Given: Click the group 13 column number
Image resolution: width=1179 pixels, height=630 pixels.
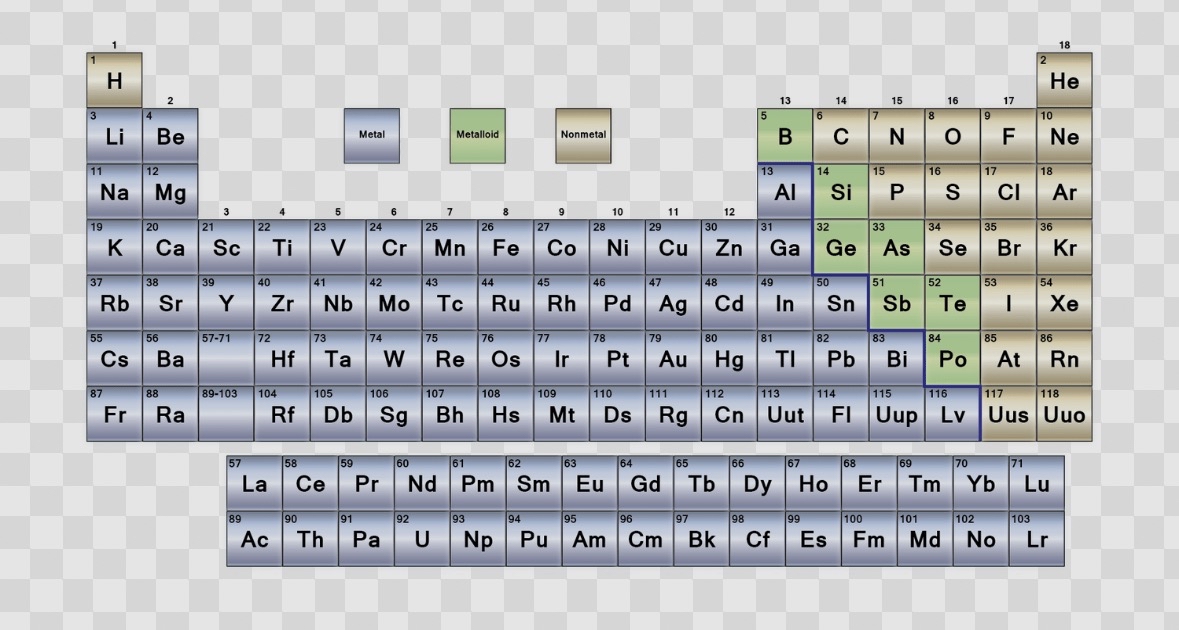Looking at the screenshot, I should point(785,101).
